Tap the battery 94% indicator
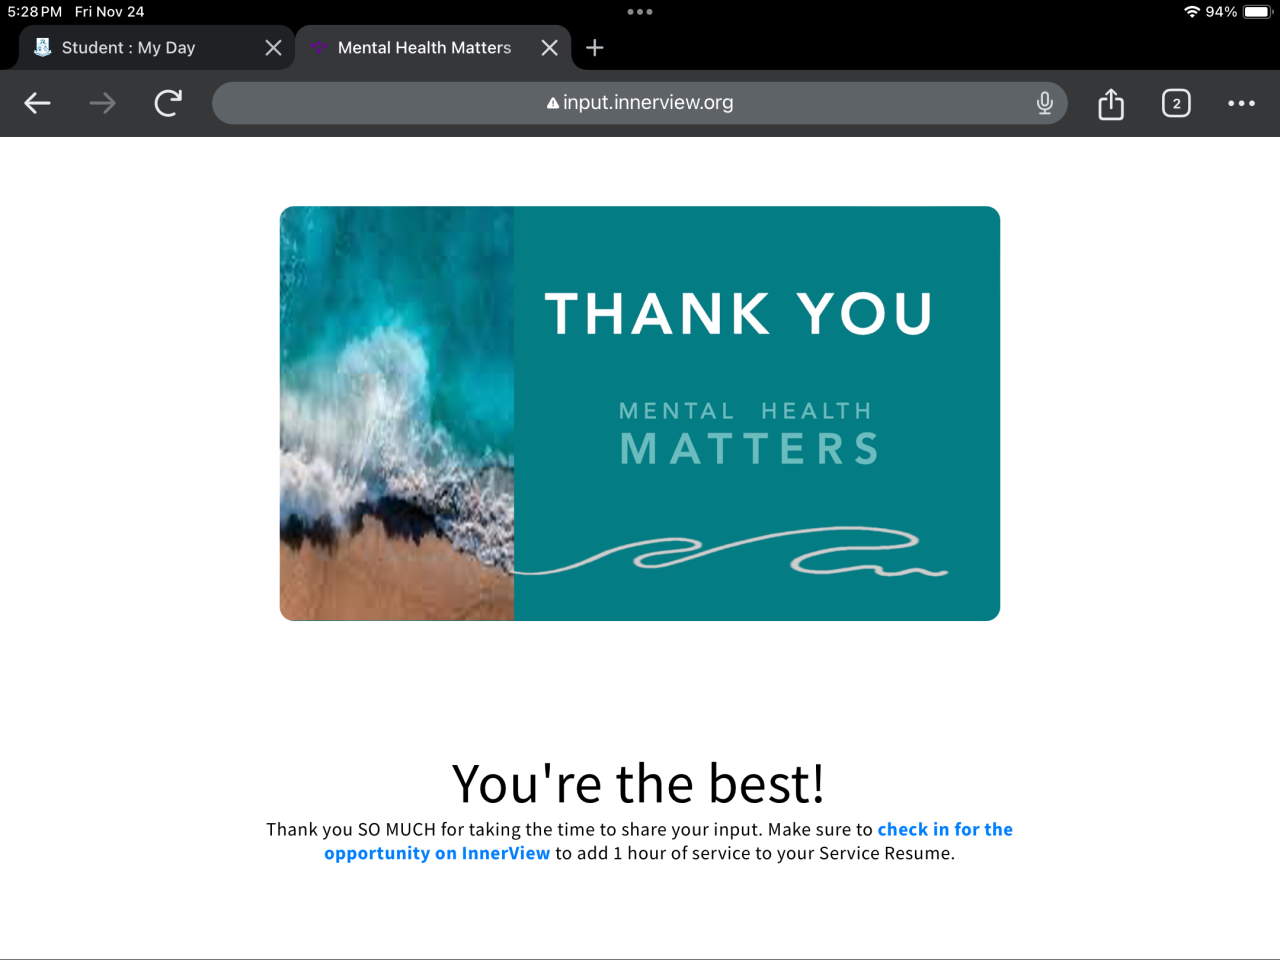 1238,12
